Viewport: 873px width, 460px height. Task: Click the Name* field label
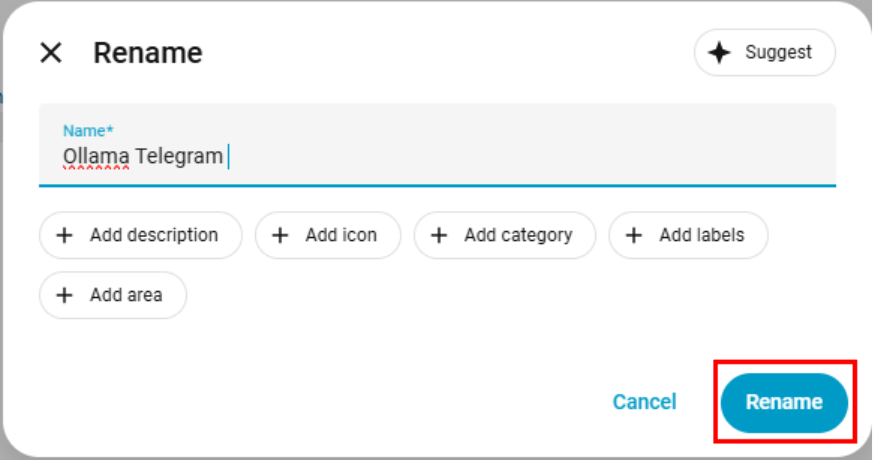click(x=88, y=131)
